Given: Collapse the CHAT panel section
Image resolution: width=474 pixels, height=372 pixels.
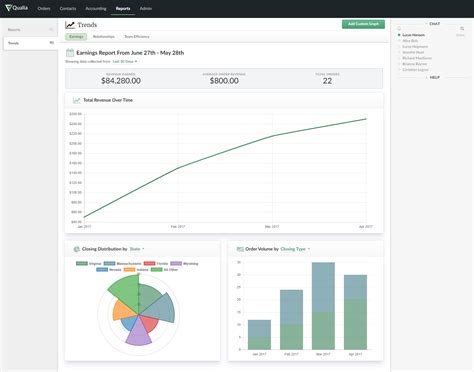Looking at the screenshot, I should point(433,24).
